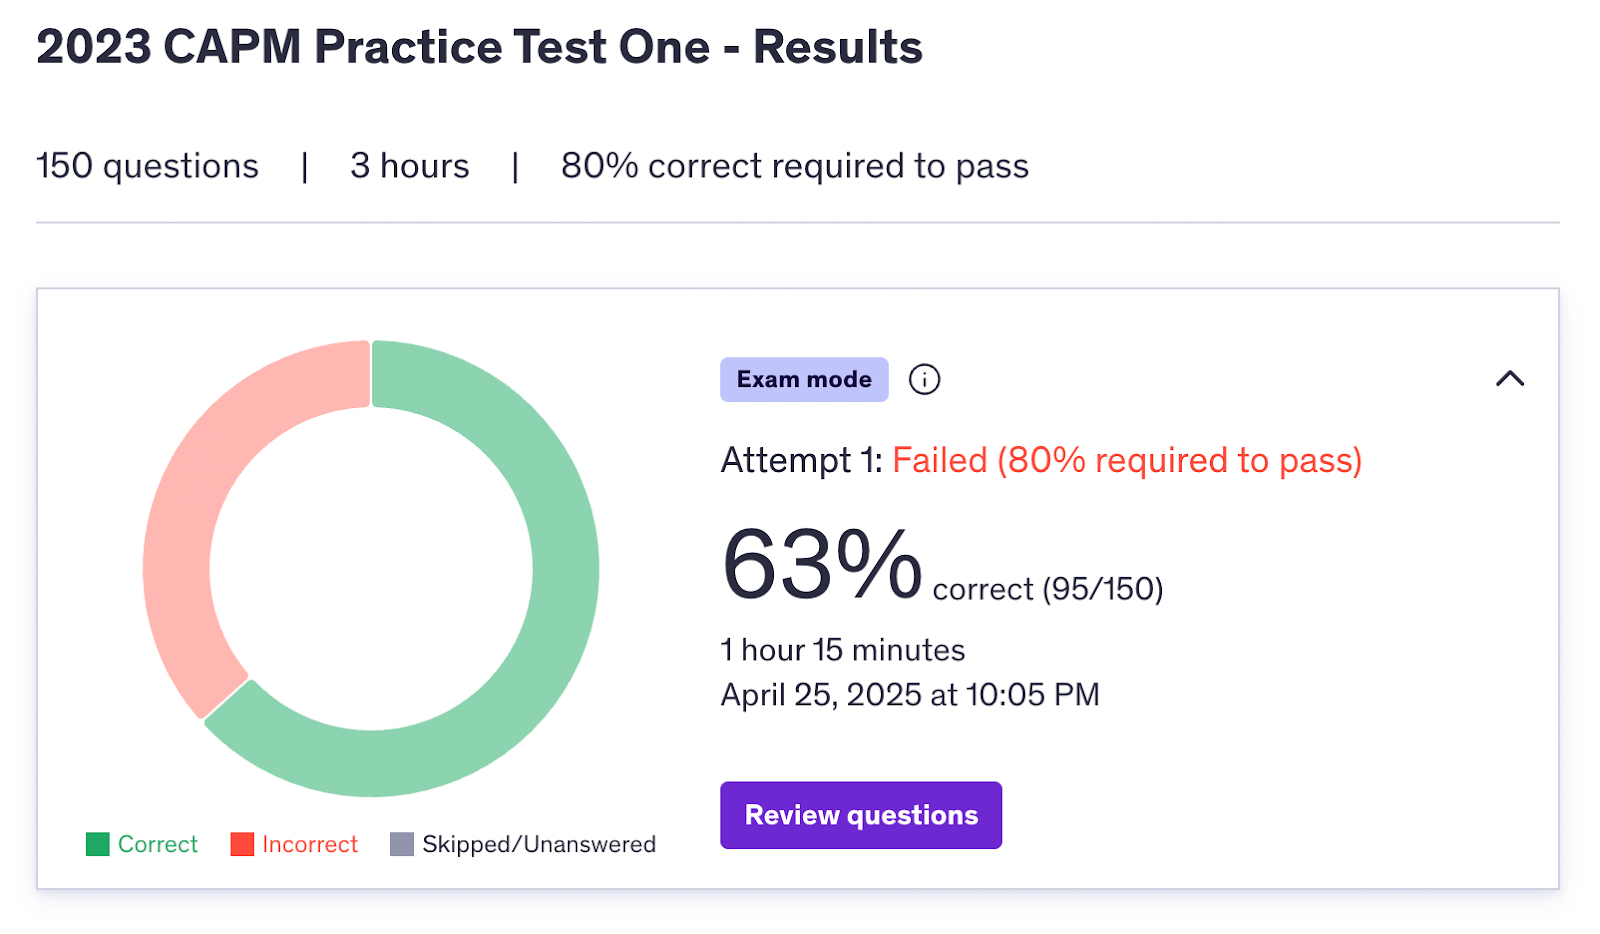Click the Incorrect legend label
The width and height of the screenshot is (1600, 934).
(310, 844)
